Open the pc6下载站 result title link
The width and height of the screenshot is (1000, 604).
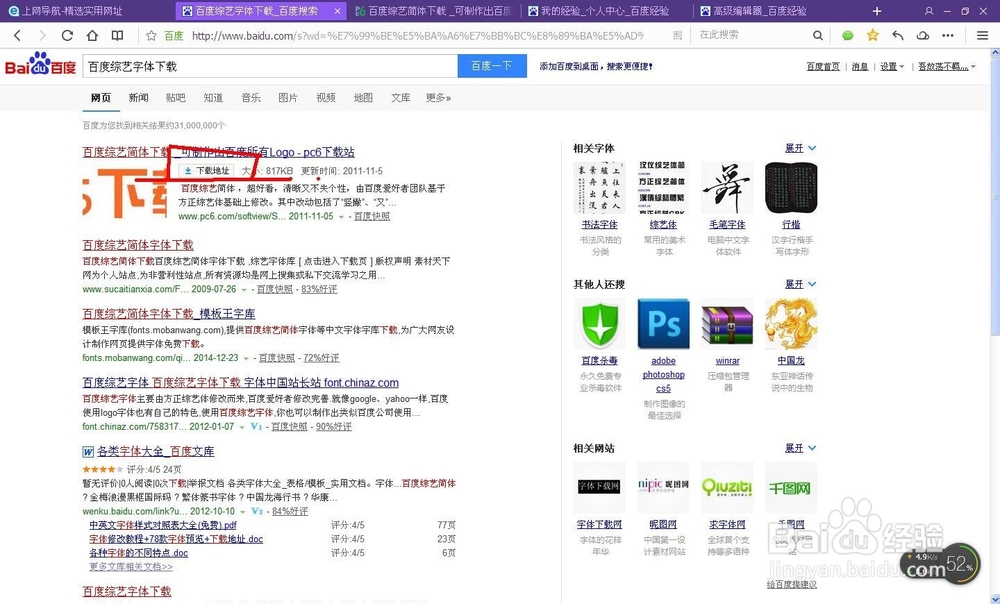tap(218, 152)
